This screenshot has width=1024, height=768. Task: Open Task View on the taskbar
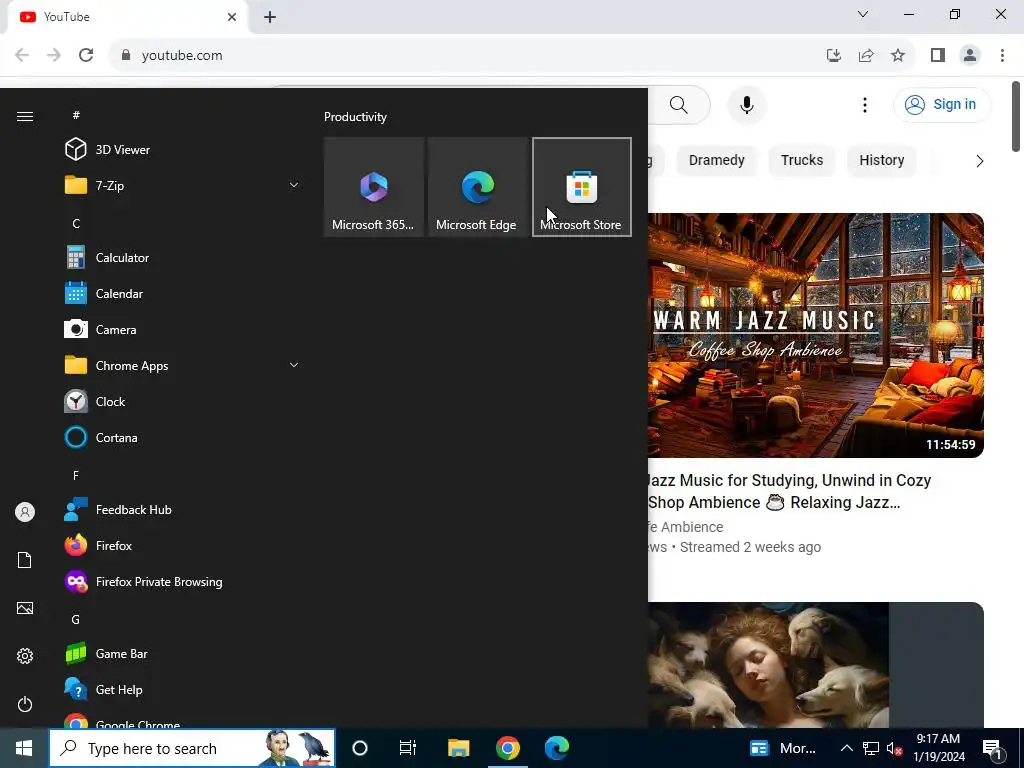point(408,748)
